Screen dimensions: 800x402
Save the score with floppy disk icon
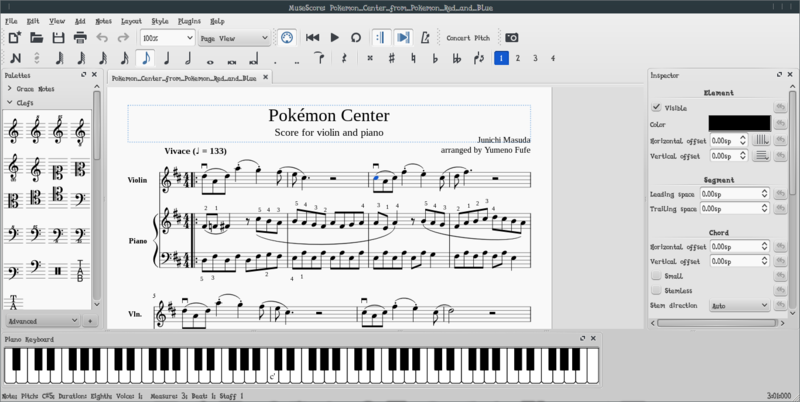58,37
